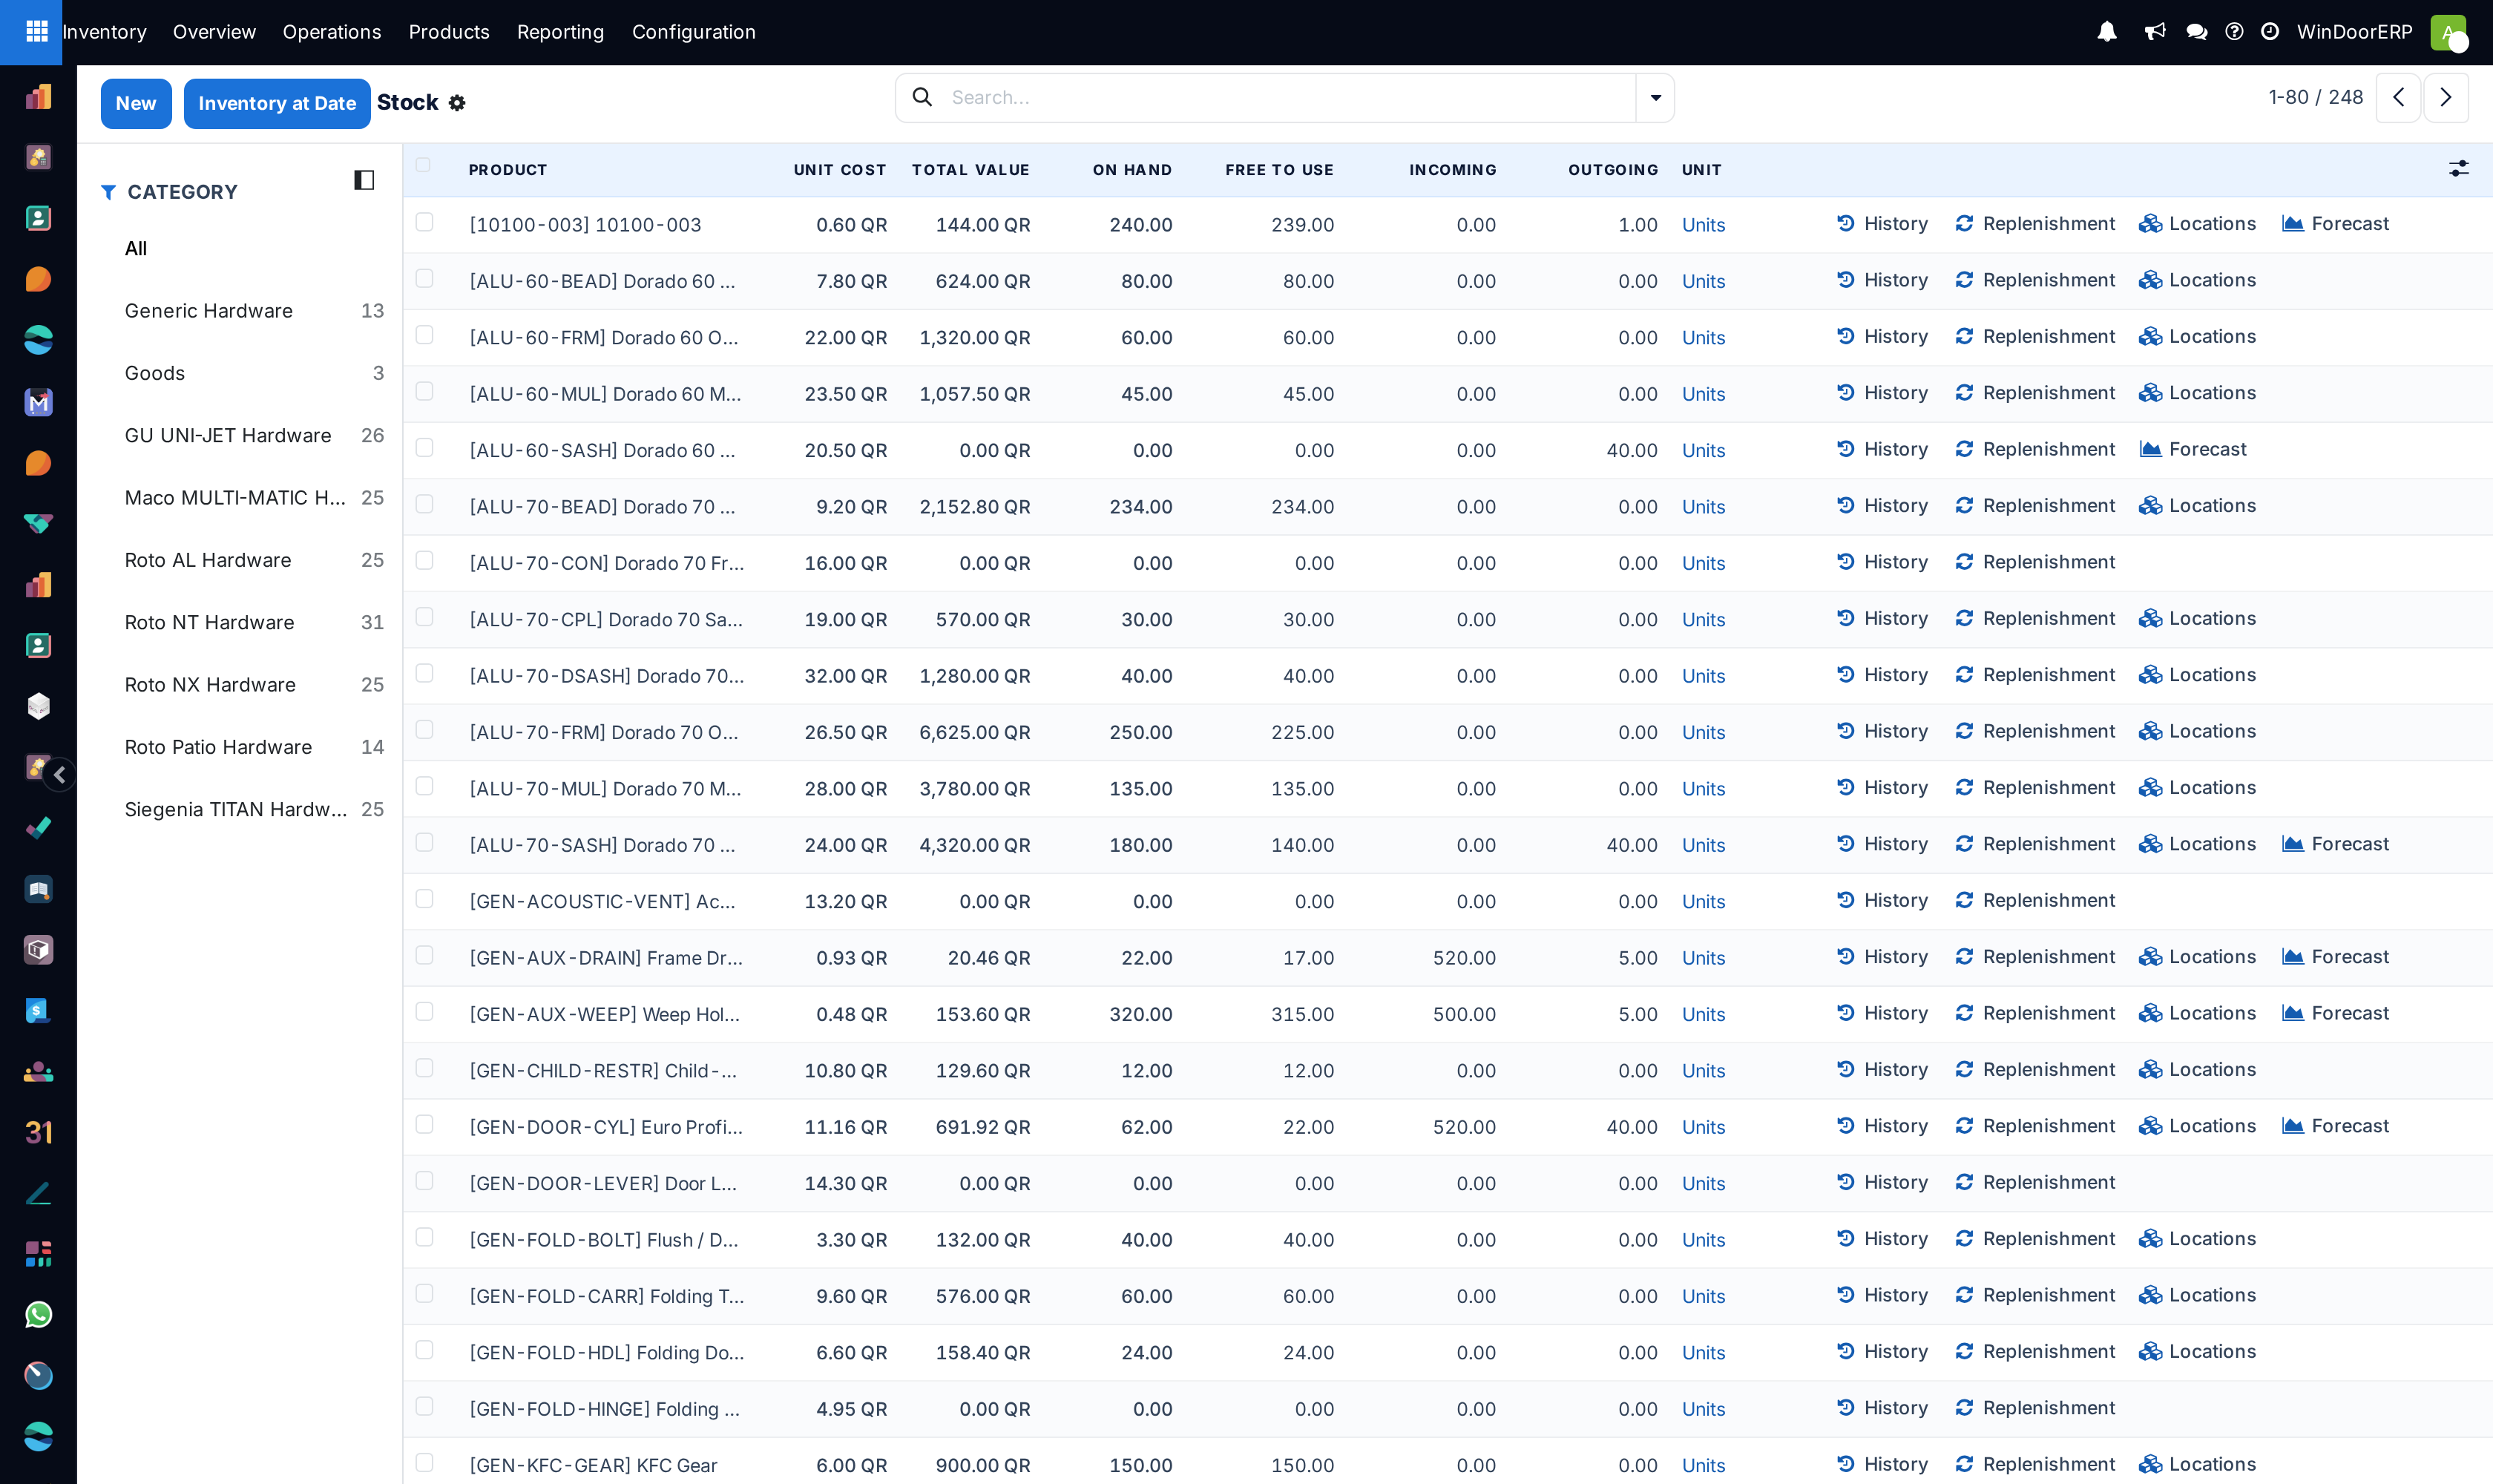Sort by Total Value column header
Viewport: 2493px width, 1484px height.
[x=970, y=170]
